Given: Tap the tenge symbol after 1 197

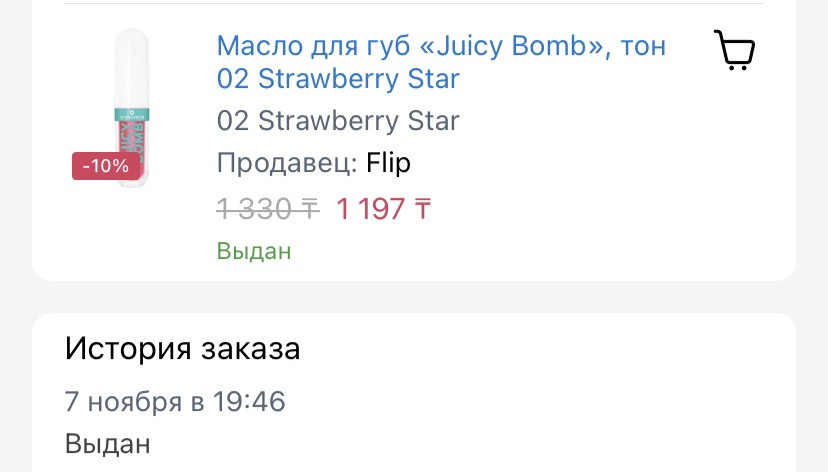Looking at the screenshot, I should coord(422,208).
